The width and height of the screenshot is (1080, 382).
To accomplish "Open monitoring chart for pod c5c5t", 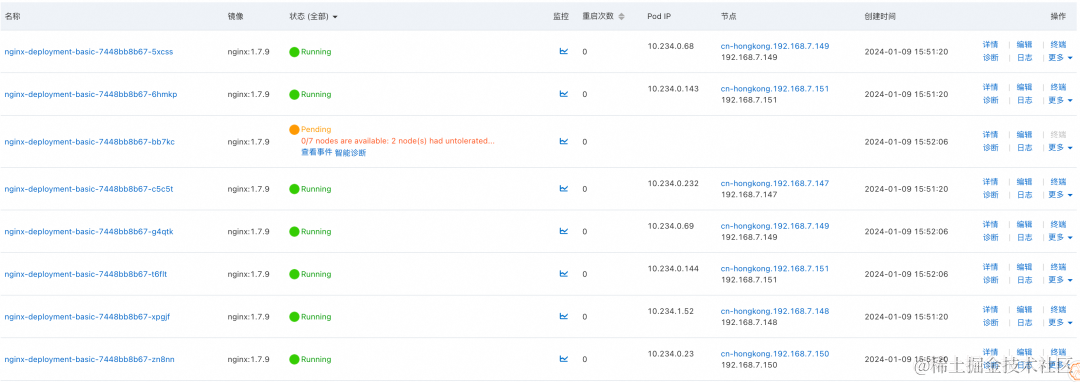I will point(563,189).
